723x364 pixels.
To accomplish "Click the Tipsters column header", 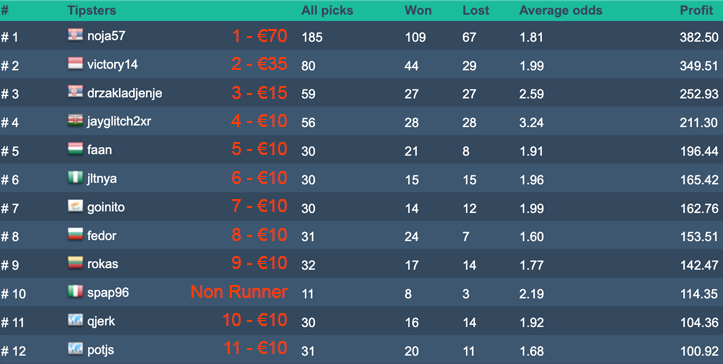I will [x=92, y=10].
